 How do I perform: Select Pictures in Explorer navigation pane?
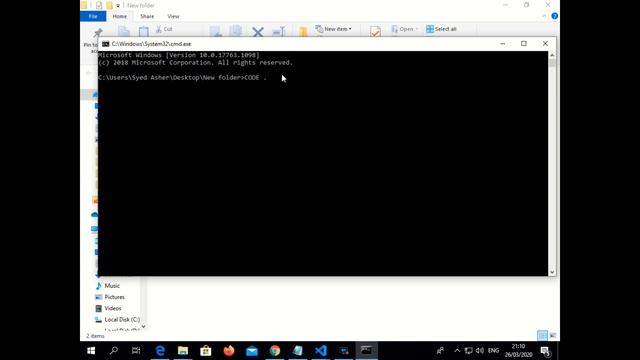point(114,297)
